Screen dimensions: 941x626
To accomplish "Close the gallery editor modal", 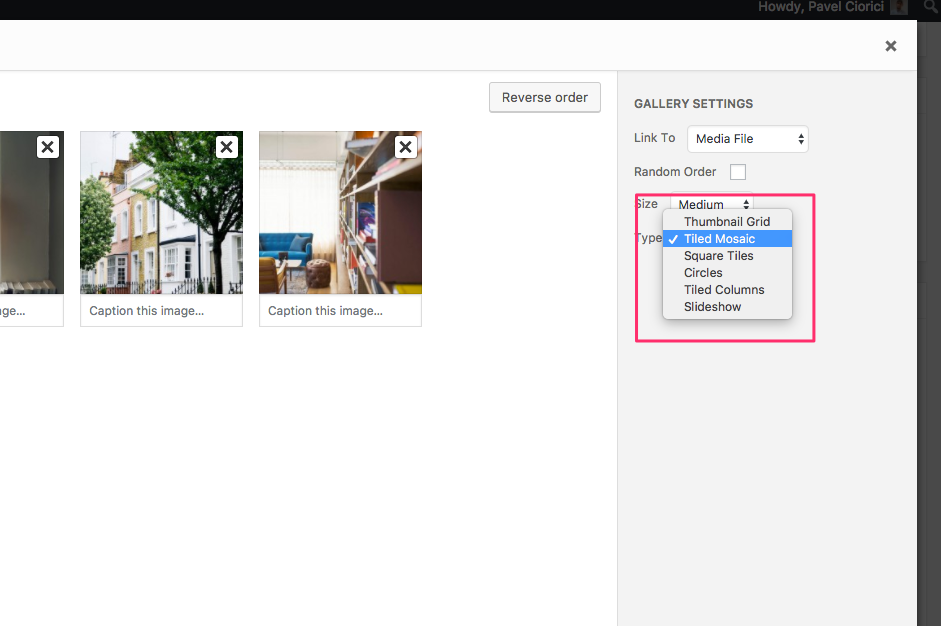I will point(890,46).
